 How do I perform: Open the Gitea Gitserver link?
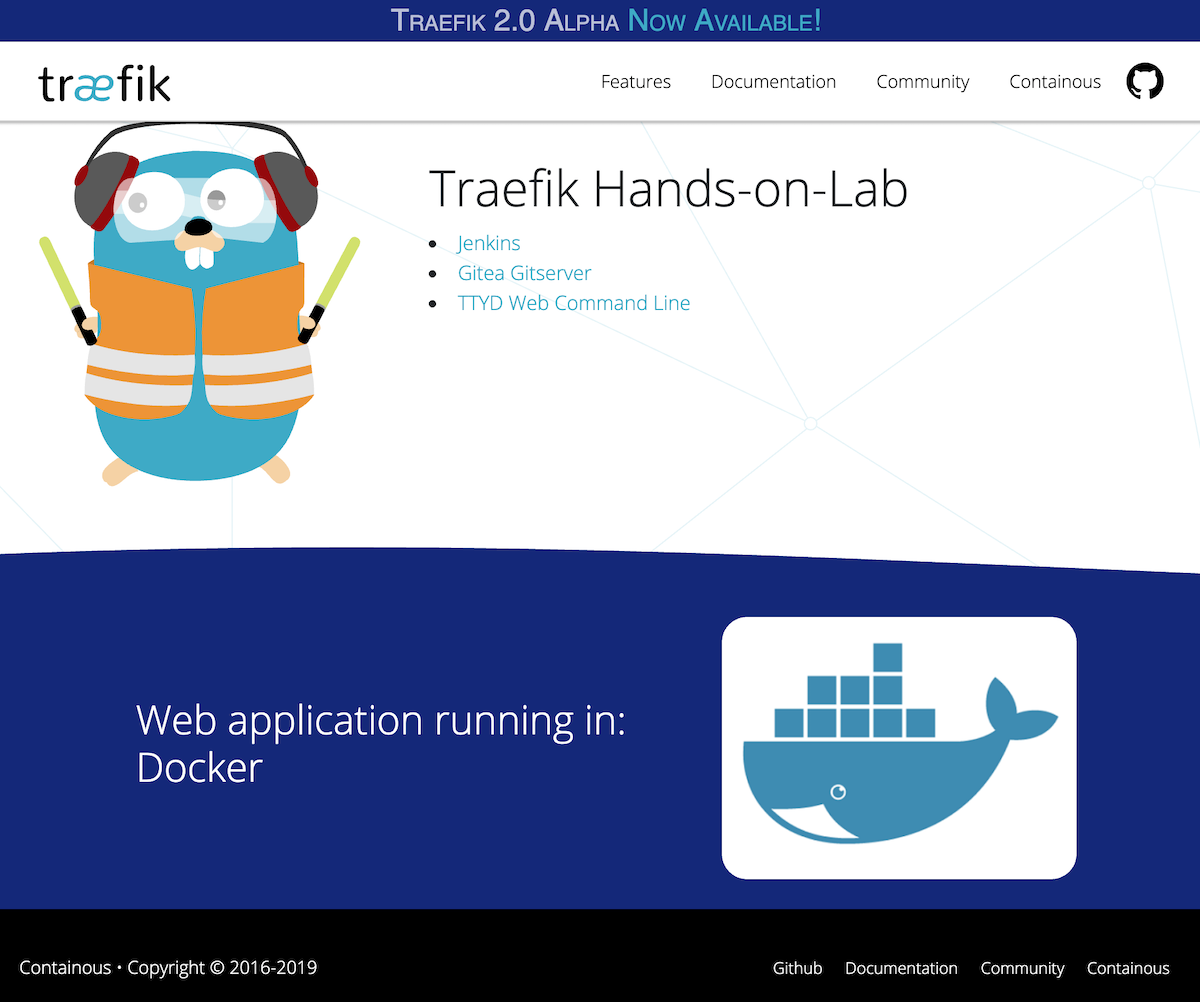524,273
